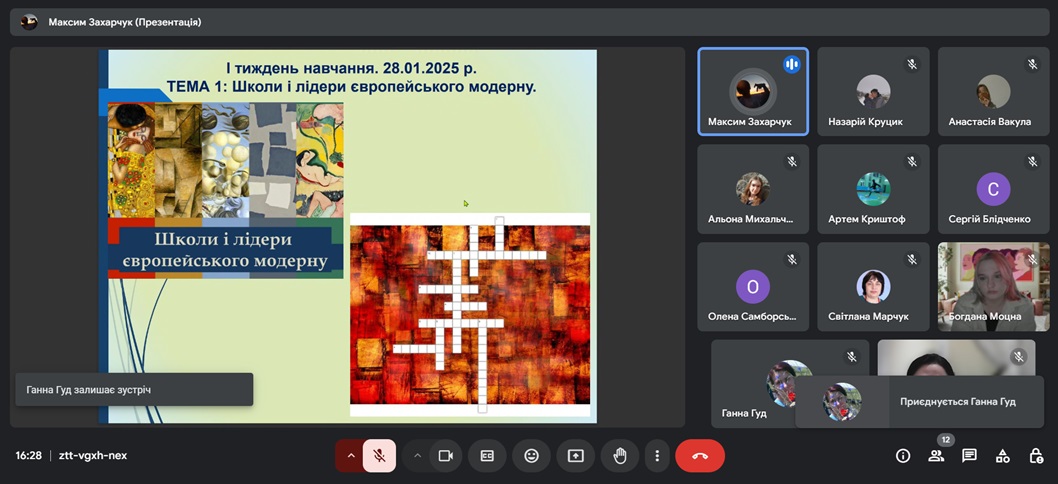The width and height of the screenshot is (1058, 484).
Task: Toggle the camera button
Action: (445, 456)
